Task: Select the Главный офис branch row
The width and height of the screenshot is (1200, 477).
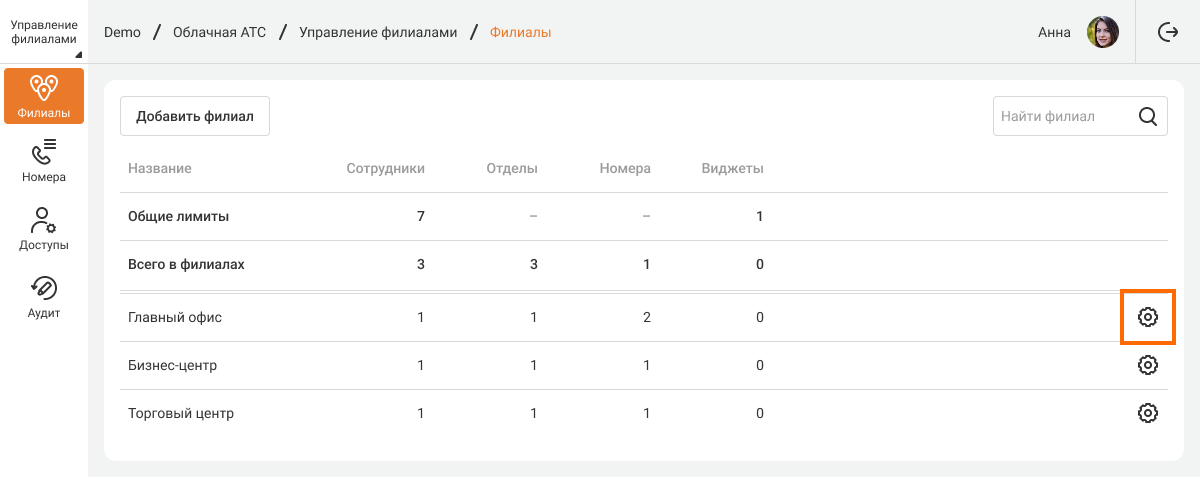Action: tap(175, 317)
